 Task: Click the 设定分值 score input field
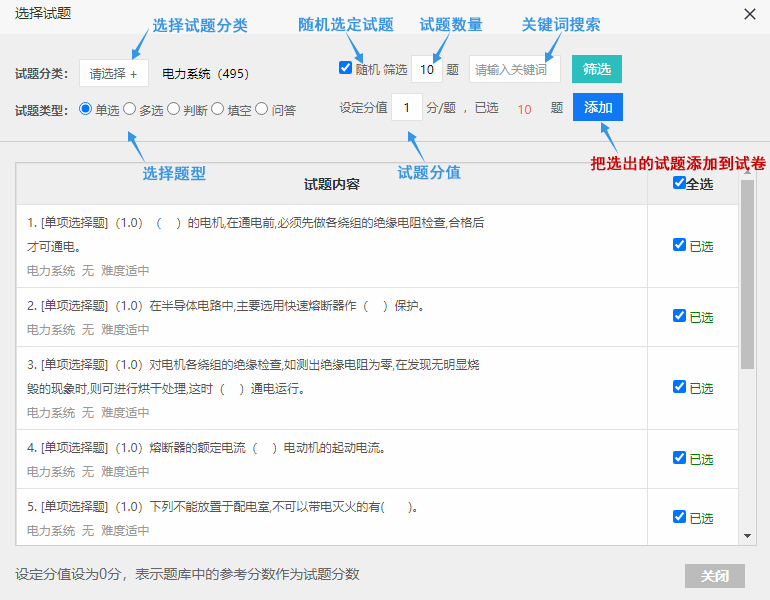pos(407,107)
